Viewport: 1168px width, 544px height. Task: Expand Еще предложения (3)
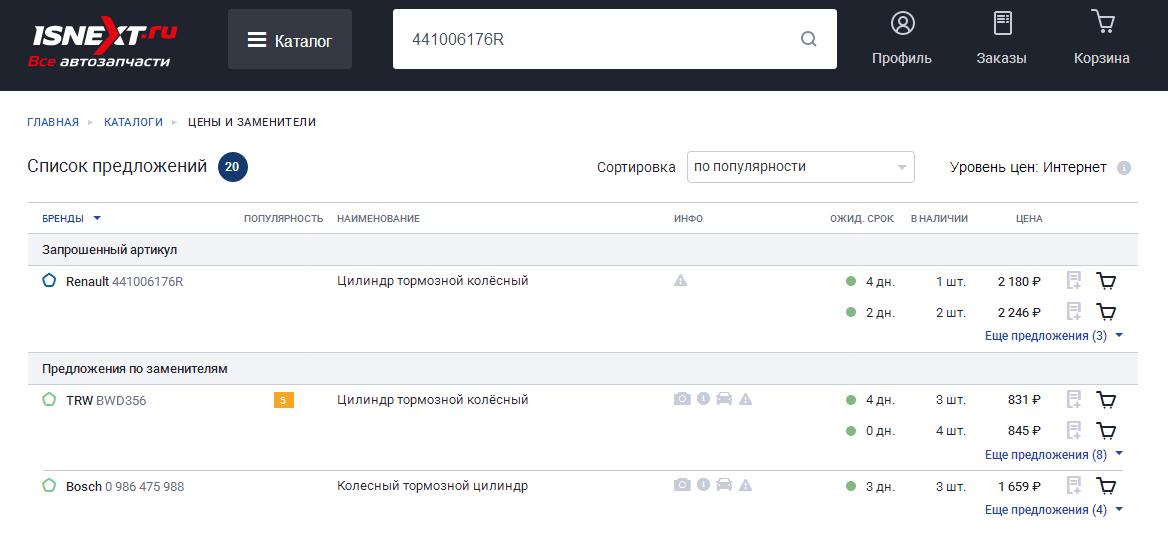[x=1053, y=336]
